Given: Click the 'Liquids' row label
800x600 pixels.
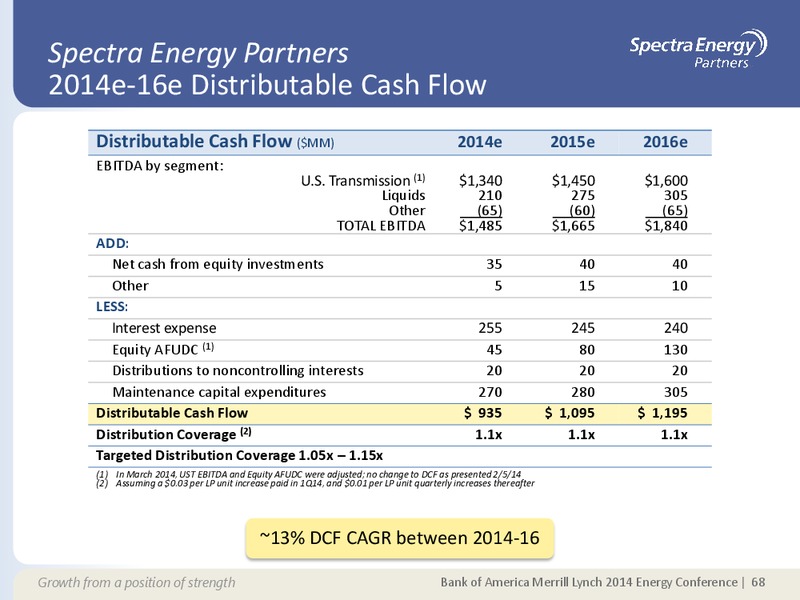Looking at the screenshot, I should [404, 195].
